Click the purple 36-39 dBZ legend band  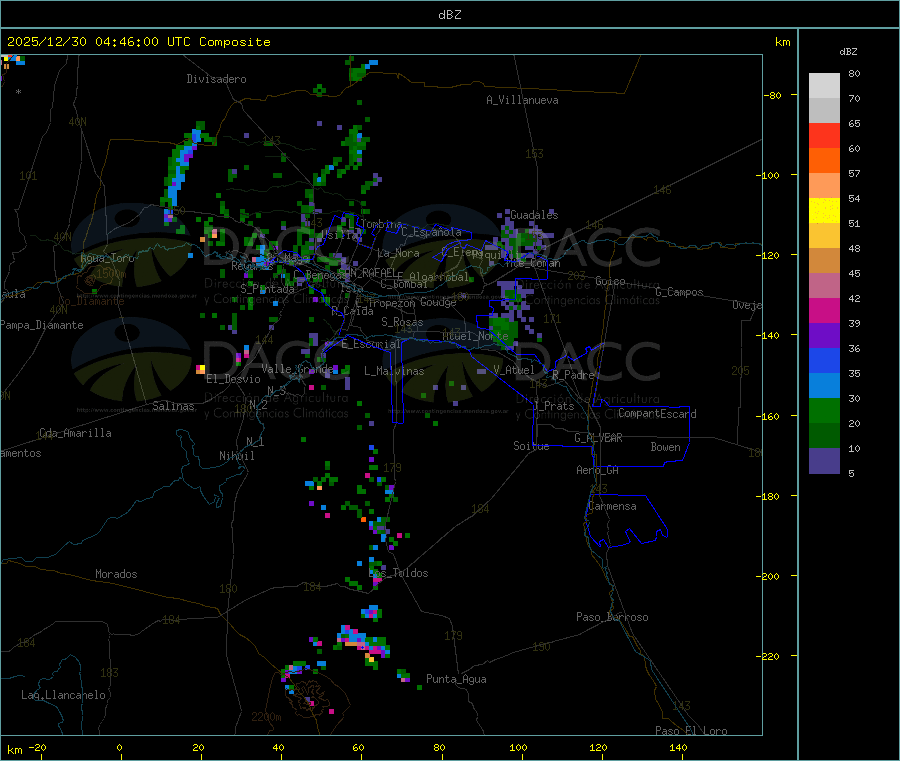click(x=824, y=336)
